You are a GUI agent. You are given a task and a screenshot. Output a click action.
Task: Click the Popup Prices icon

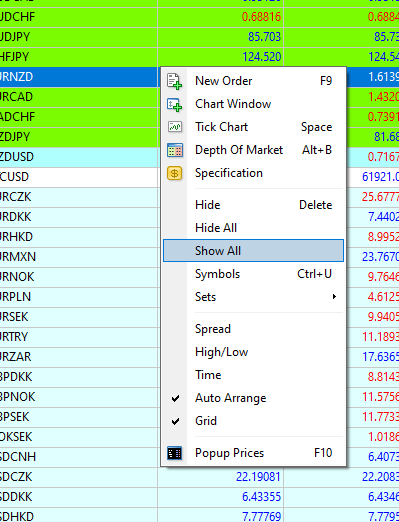[174, 453]
